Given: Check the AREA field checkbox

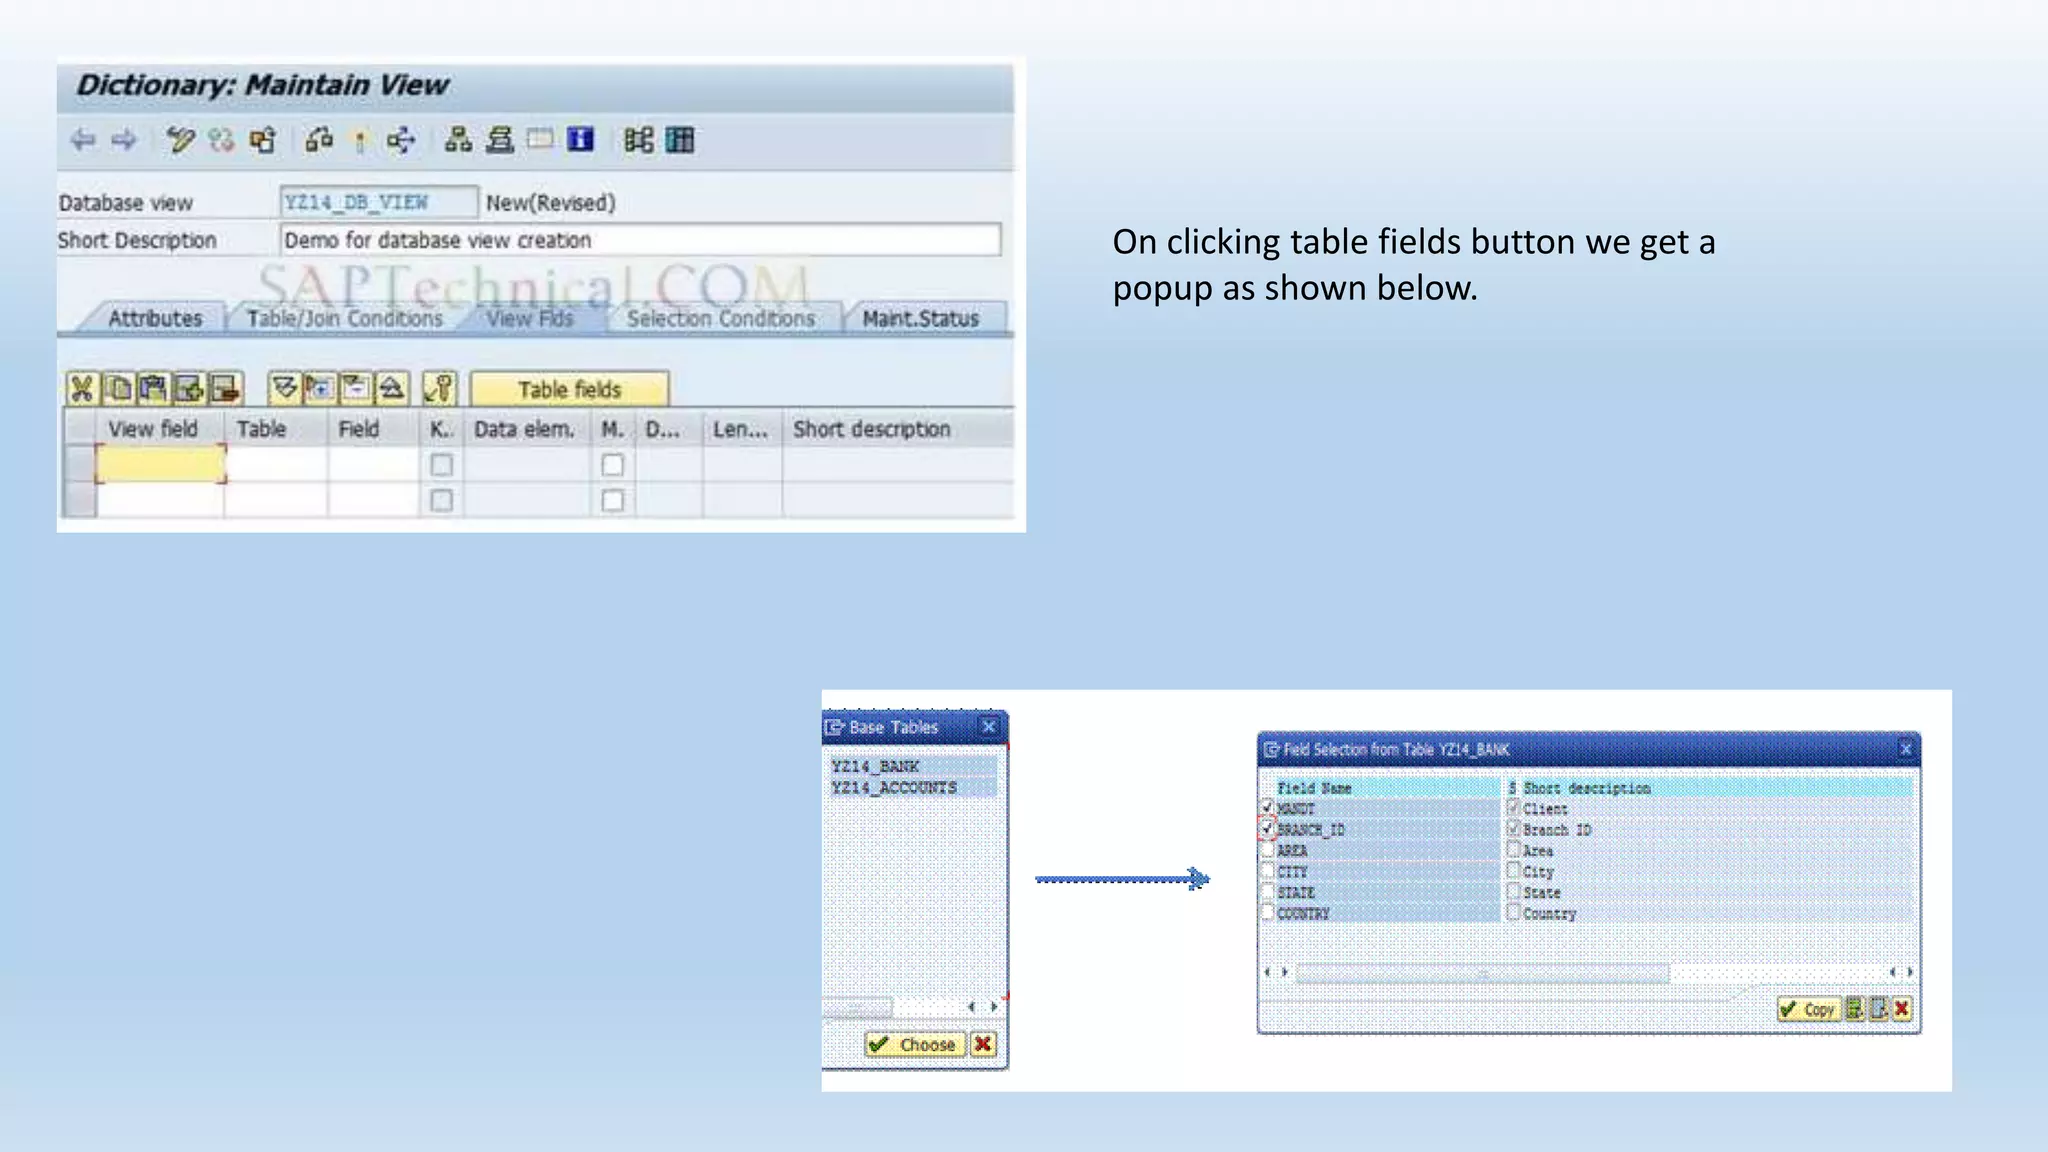Looking at the screenshot, I should pyautogui.click(x=1268, y=850).
